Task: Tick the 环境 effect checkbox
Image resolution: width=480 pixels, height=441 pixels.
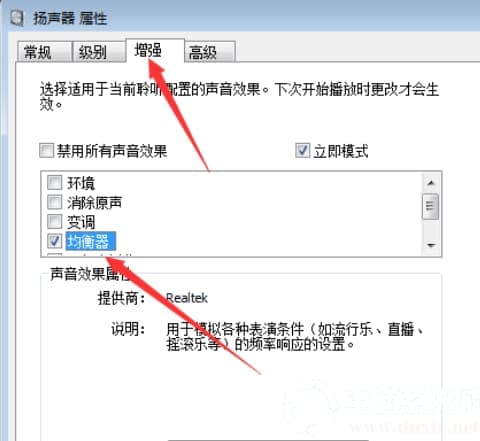Action: pos(54,182)
